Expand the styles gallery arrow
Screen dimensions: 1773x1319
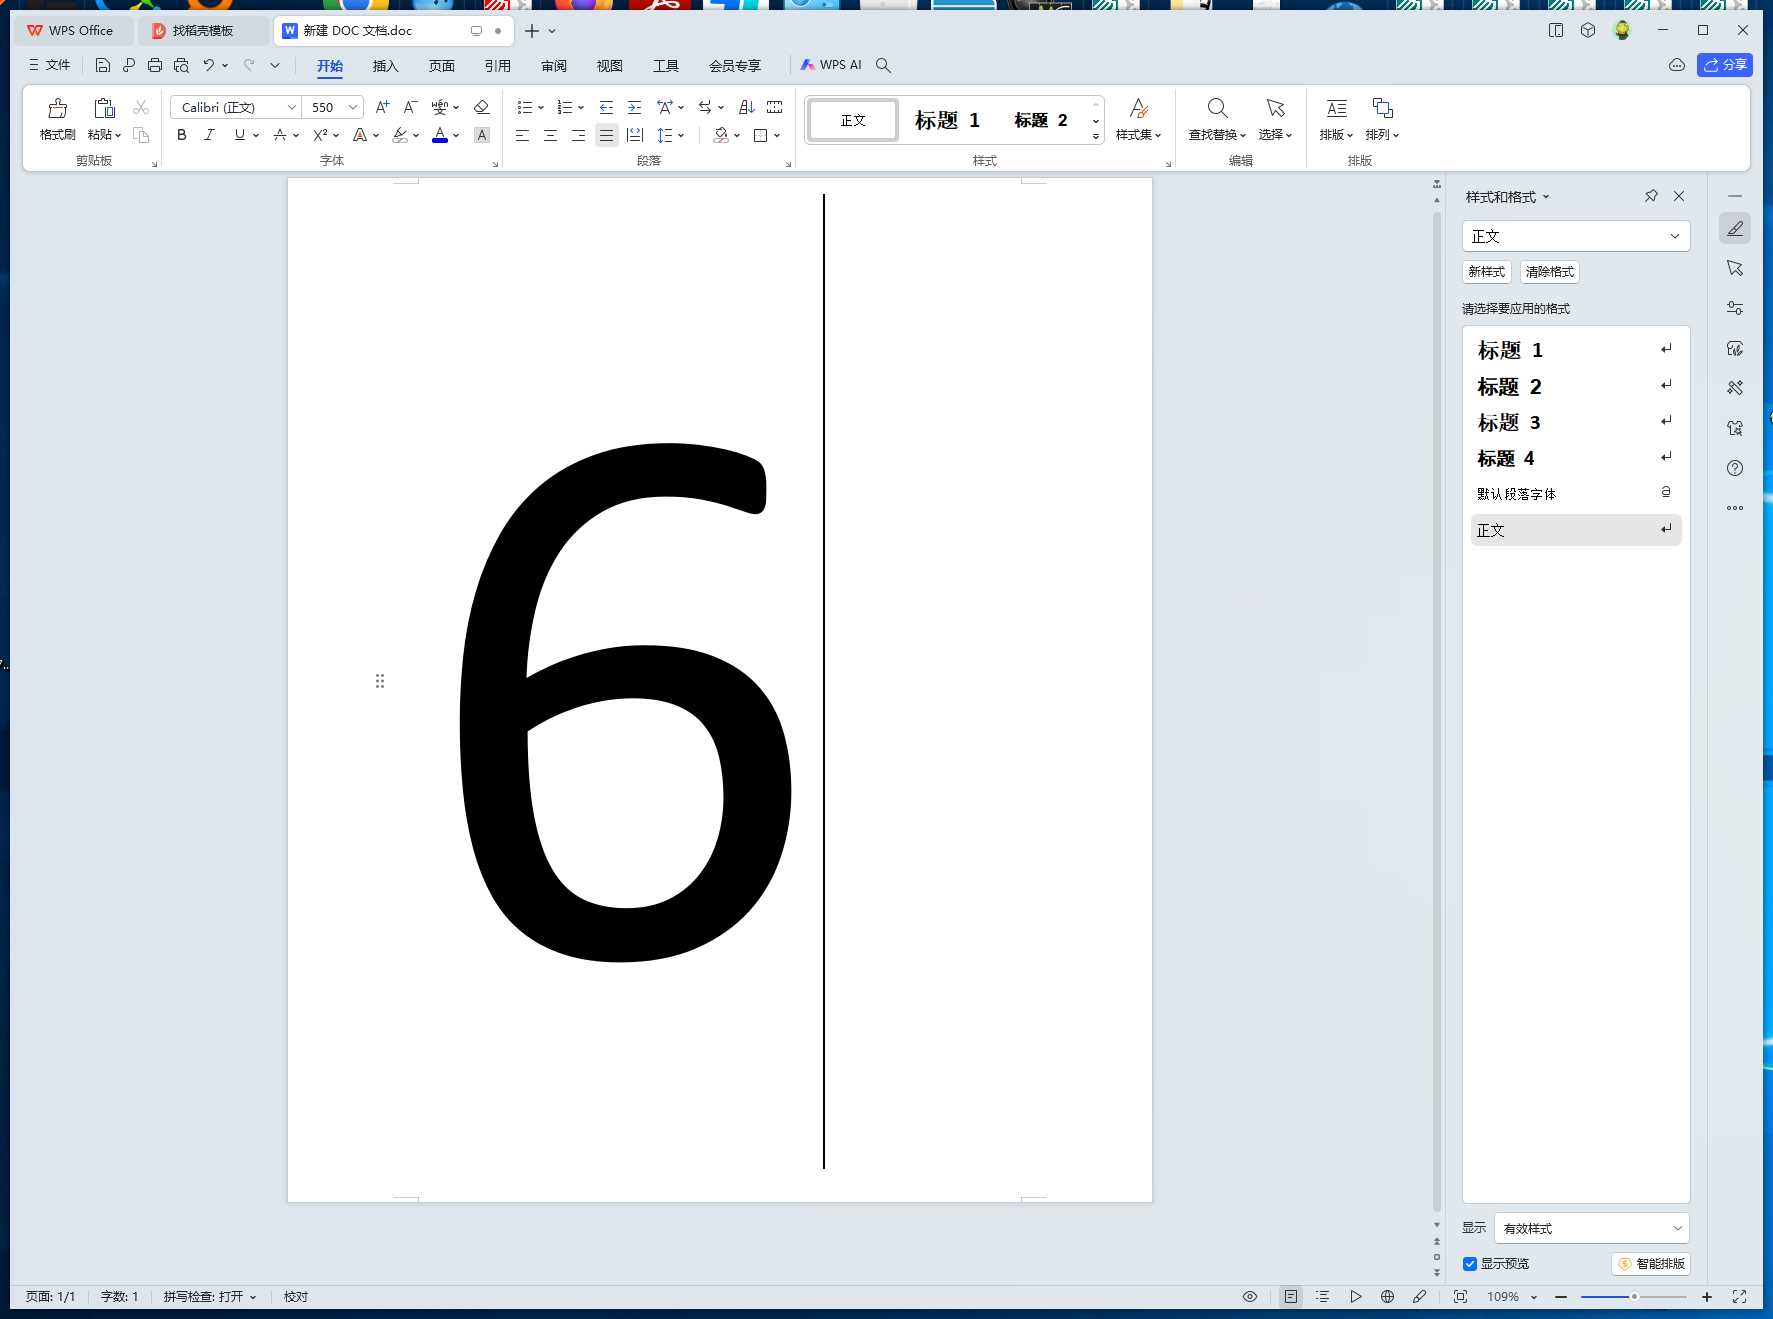[1096, 137]
